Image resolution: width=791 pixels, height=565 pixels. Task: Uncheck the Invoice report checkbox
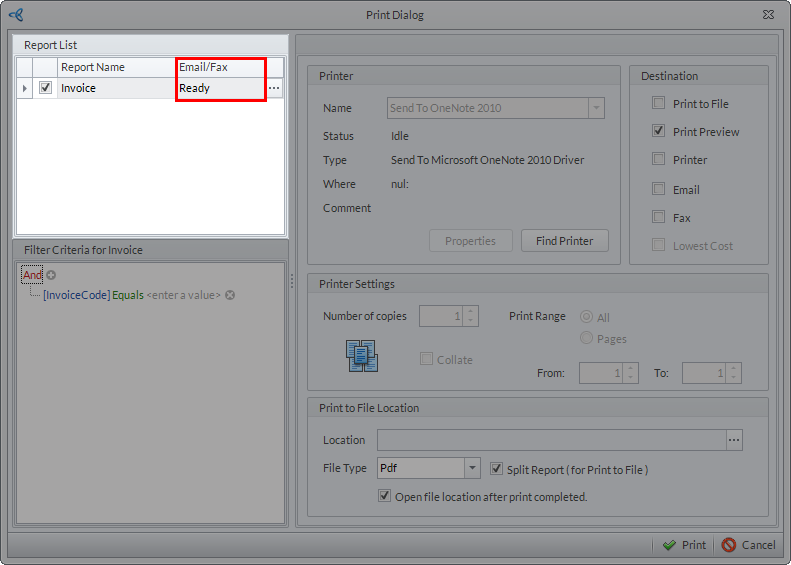(45, 88)
